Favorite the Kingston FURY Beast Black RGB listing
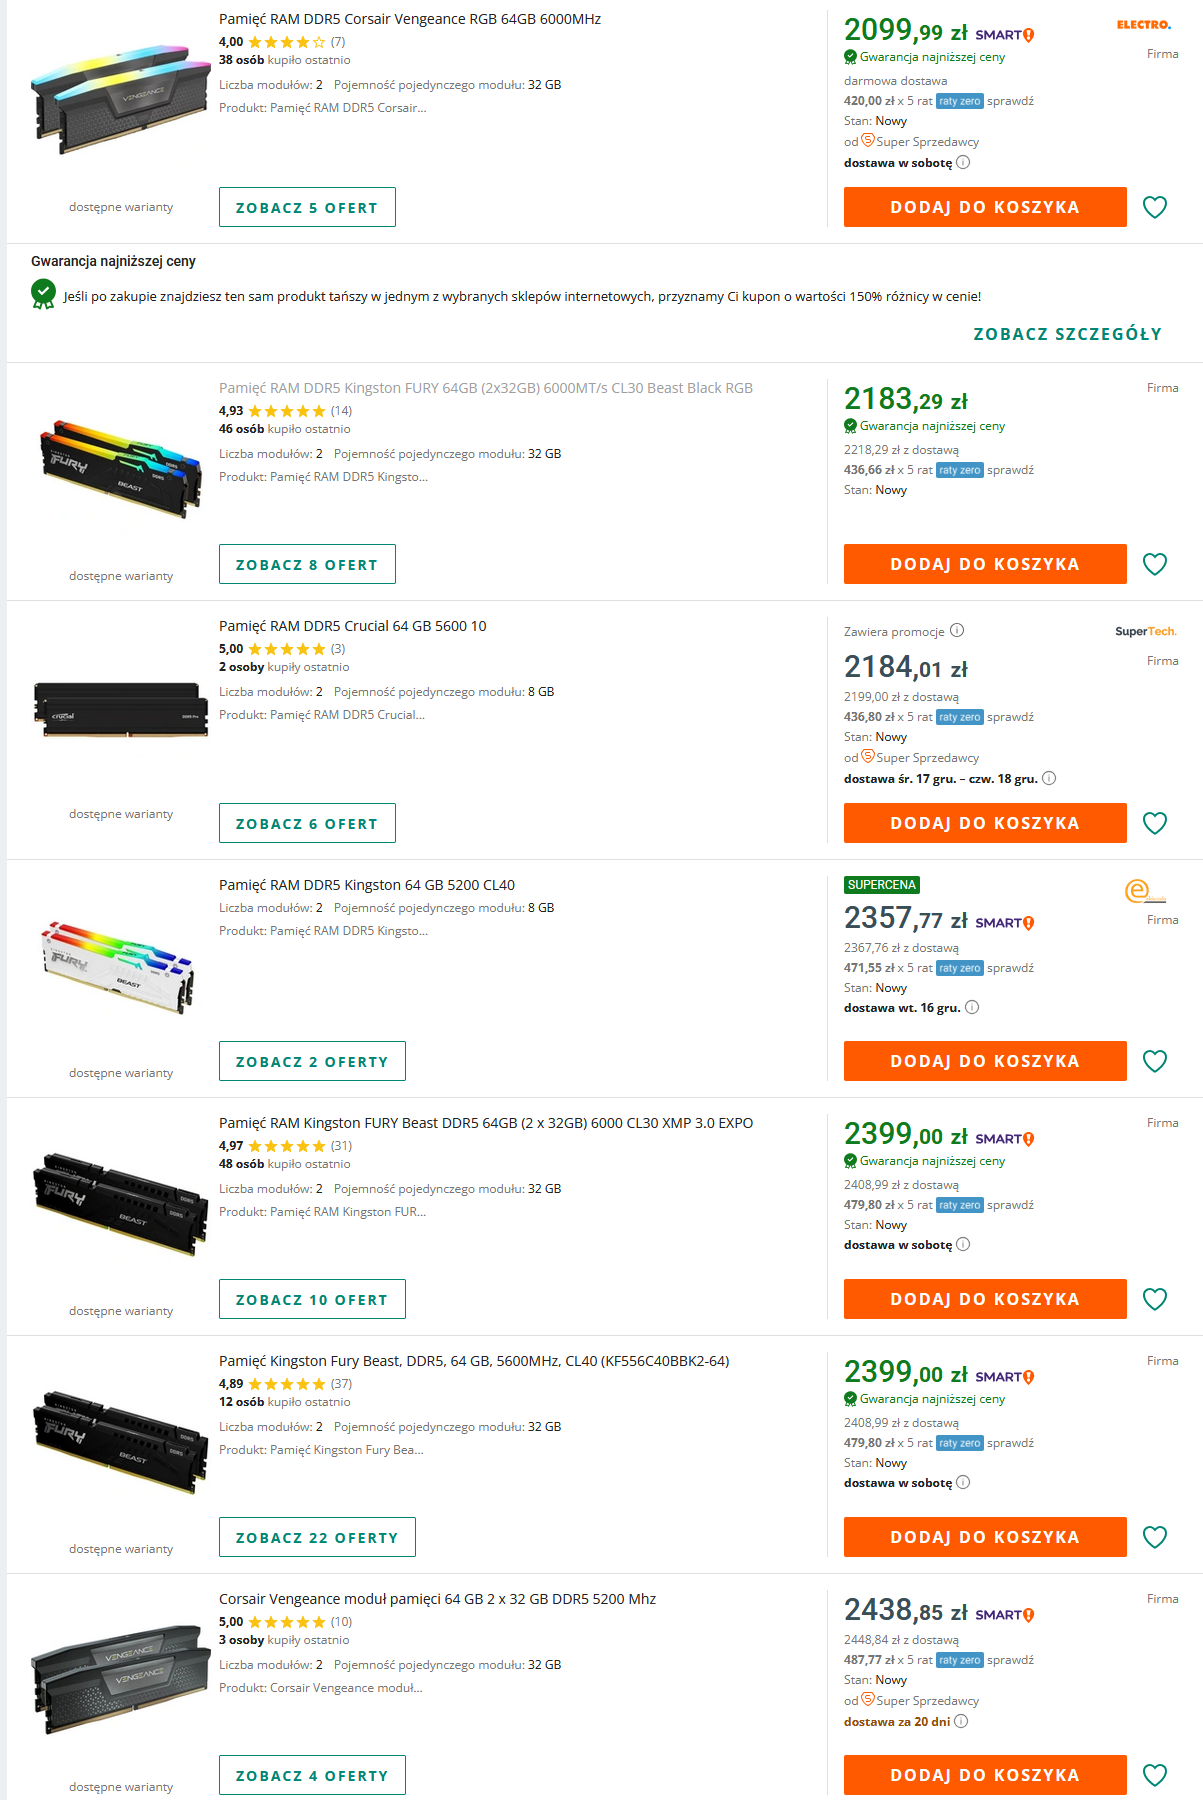Viewport: 1203px width, 1800px height. point(1154,564)
